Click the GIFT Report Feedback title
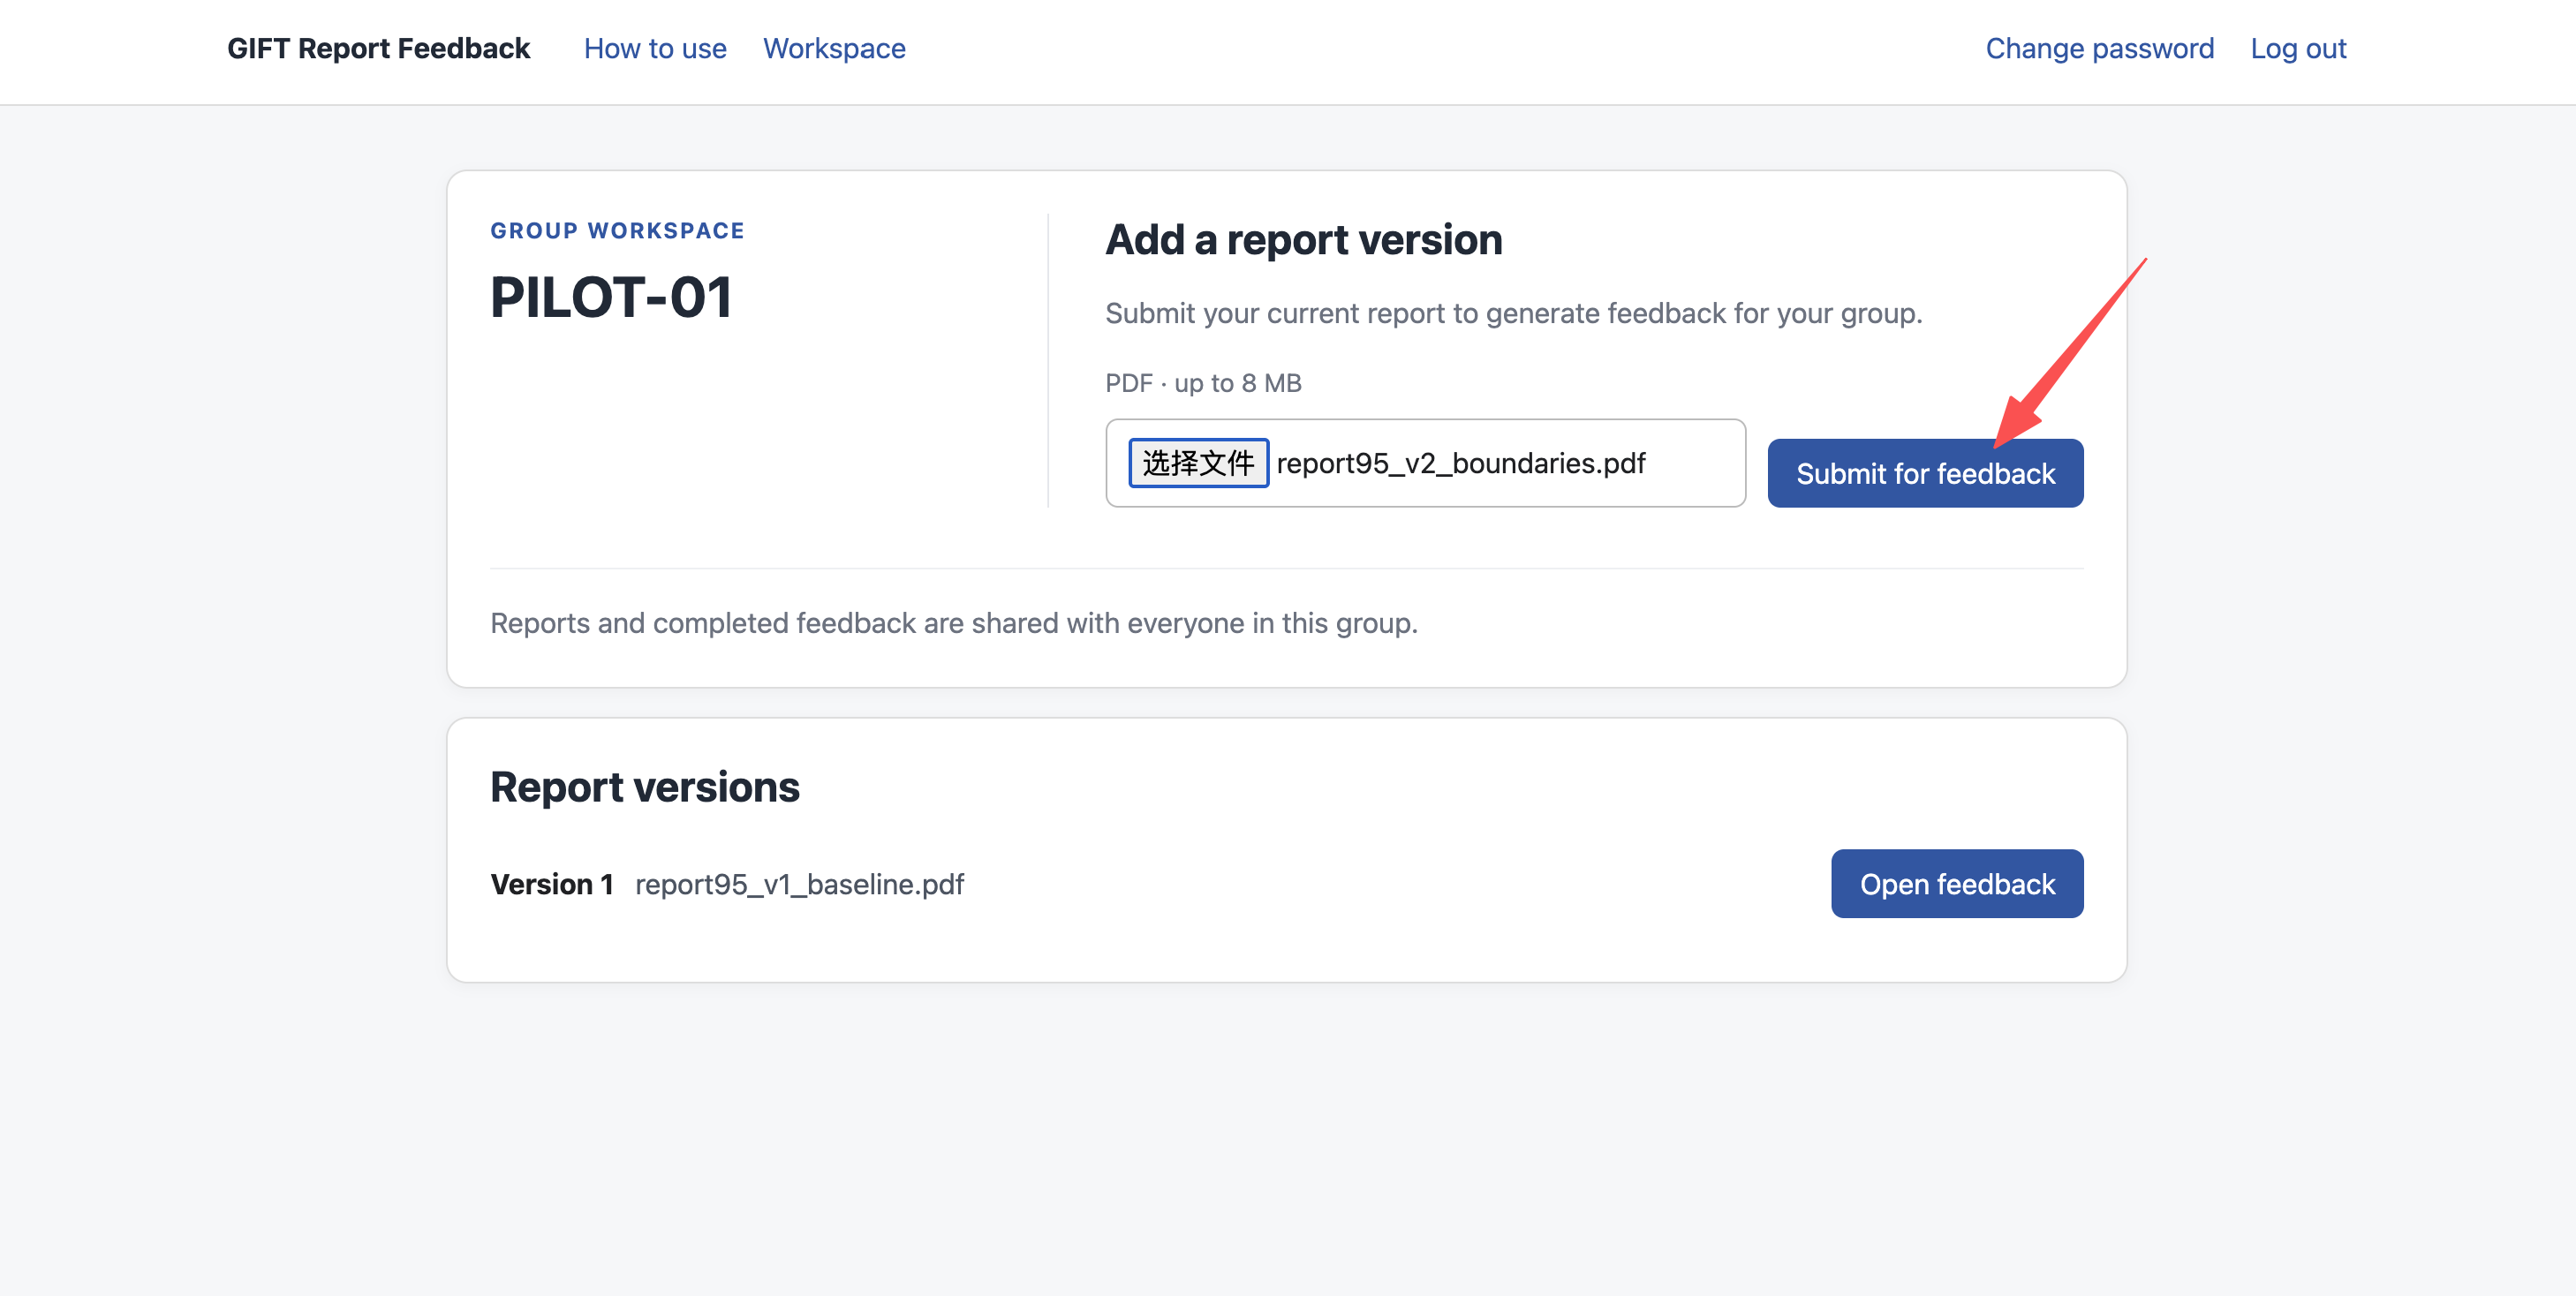The width and height of the screenshot is (2576, 1296). tap(378, 48)
